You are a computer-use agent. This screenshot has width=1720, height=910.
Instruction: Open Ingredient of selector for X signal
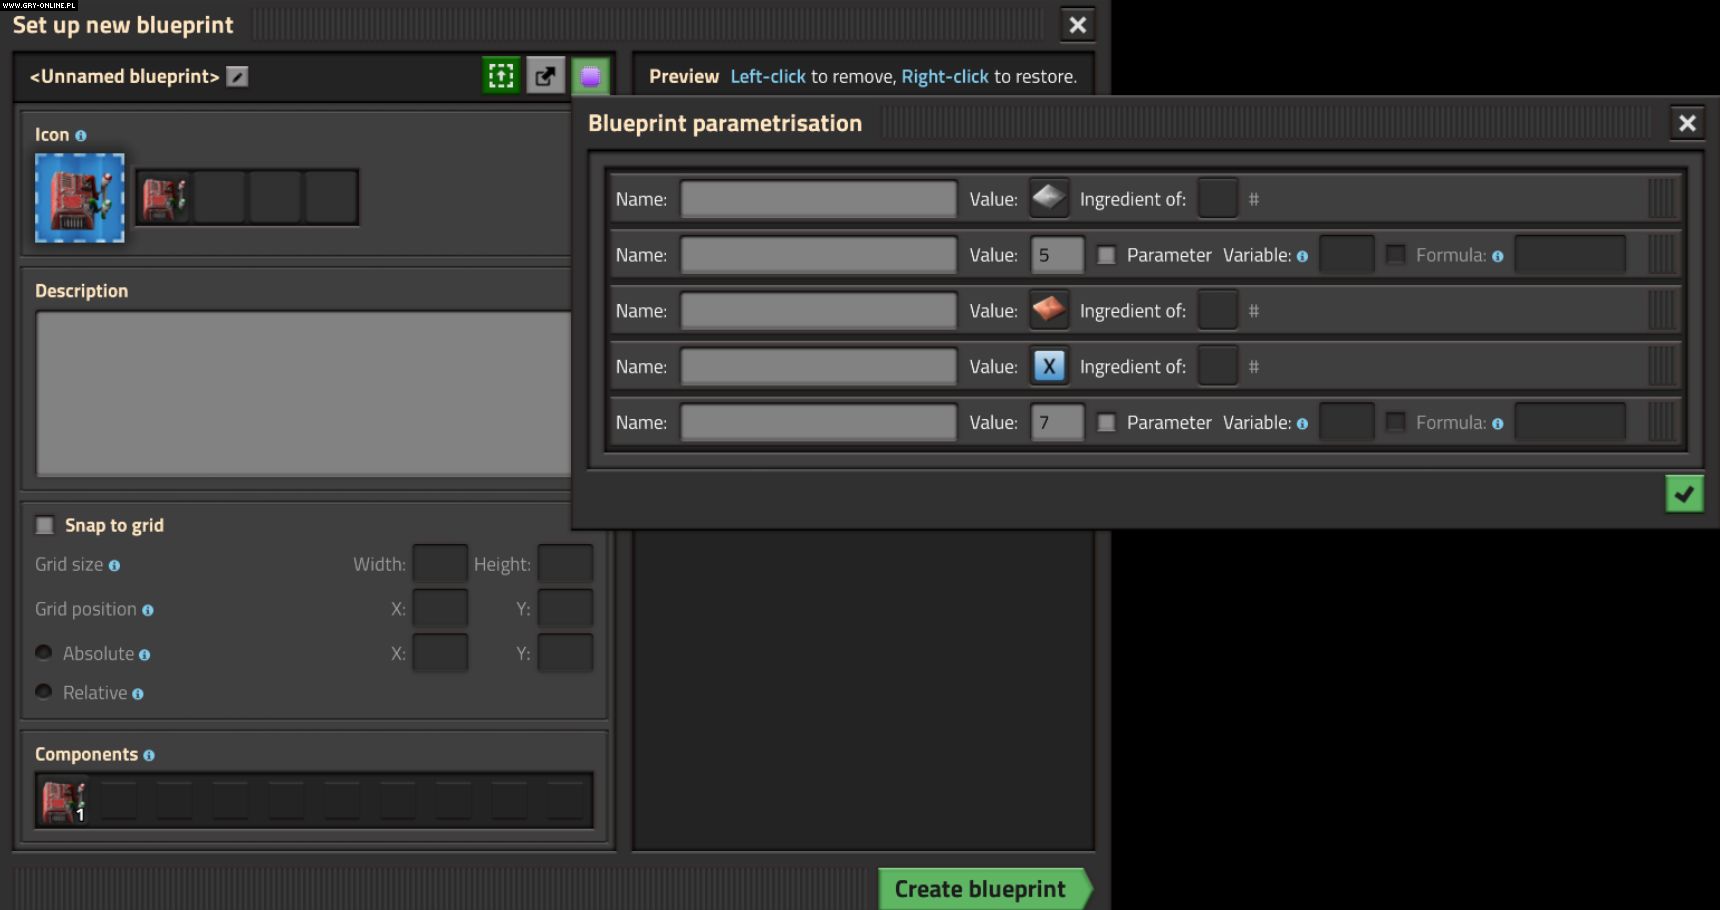(x=1217, y=366)
